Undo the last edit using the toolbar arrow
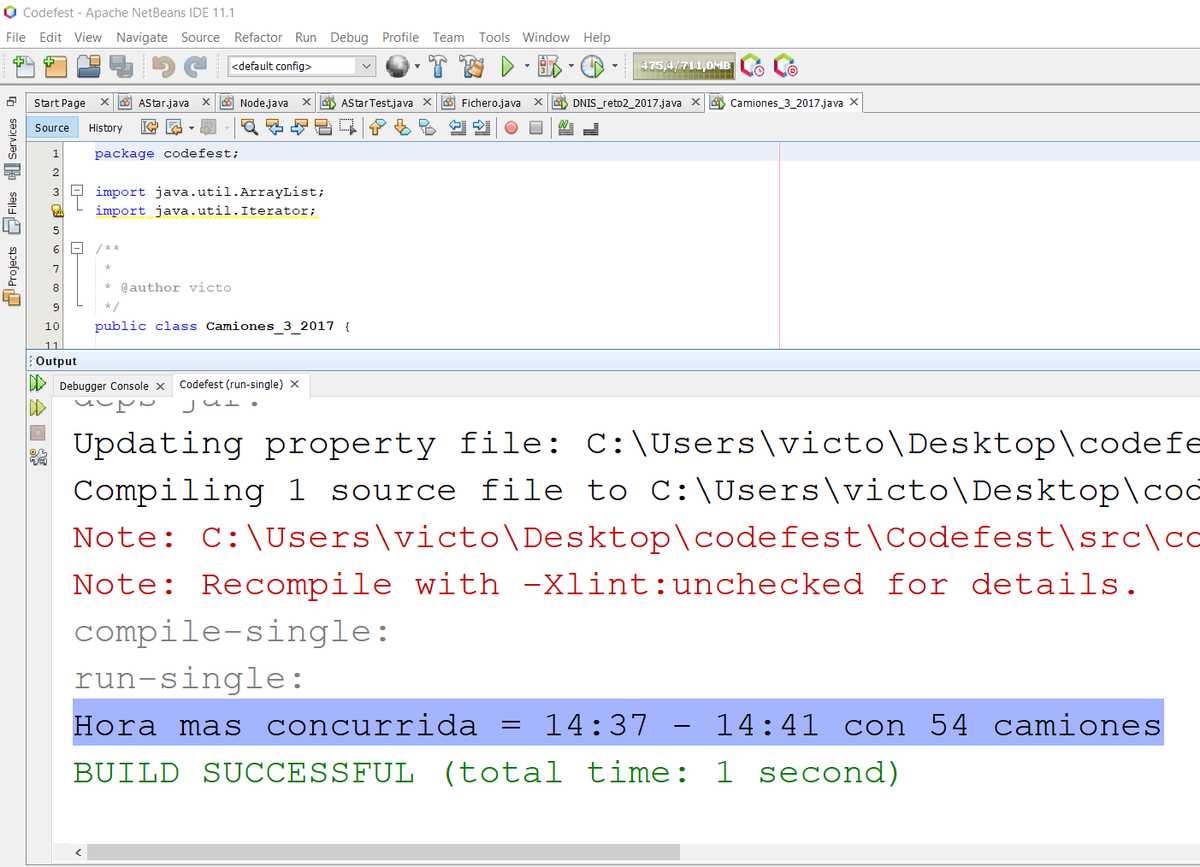The height and width of the screenshot is (867, 1200). point(164,67)
